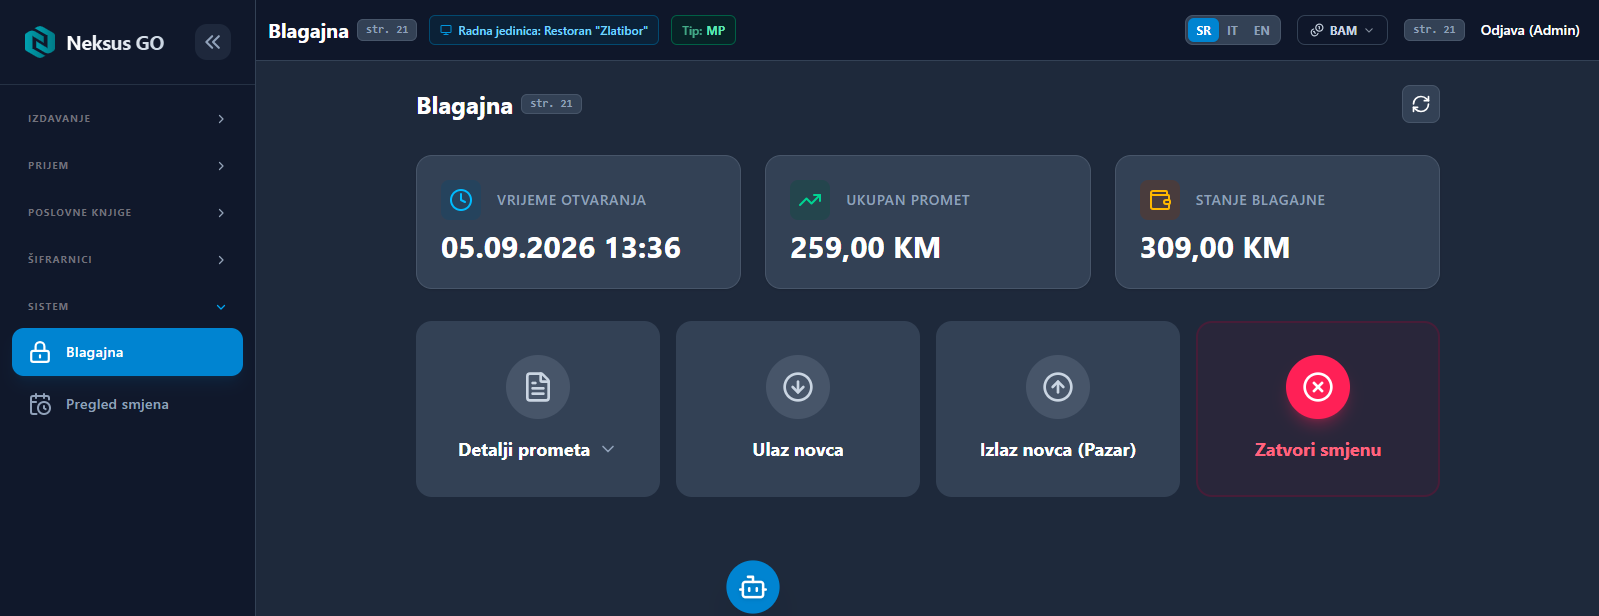Click the Izlaz novca (Pazar) button
This screenshot has width=1599, height=616.
click(x=1058, y=409)
